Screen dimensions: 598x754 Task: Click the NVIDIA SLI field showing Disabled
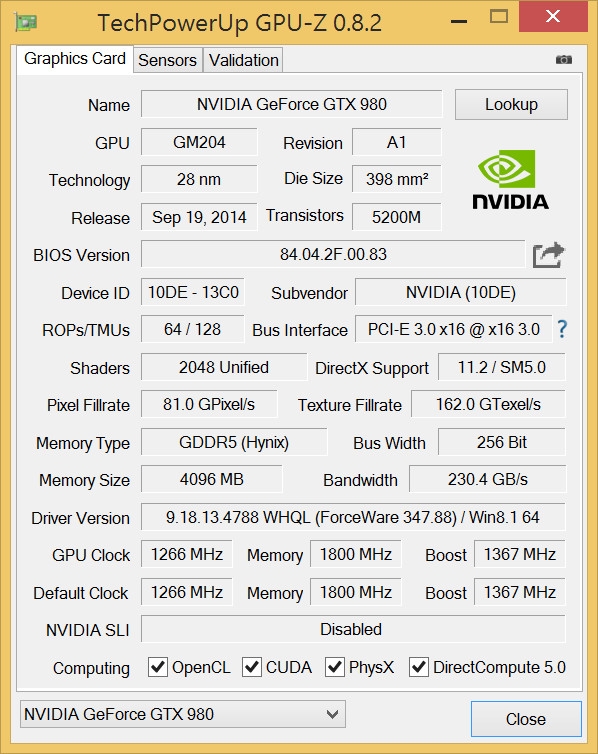click(x=353, y=629)
